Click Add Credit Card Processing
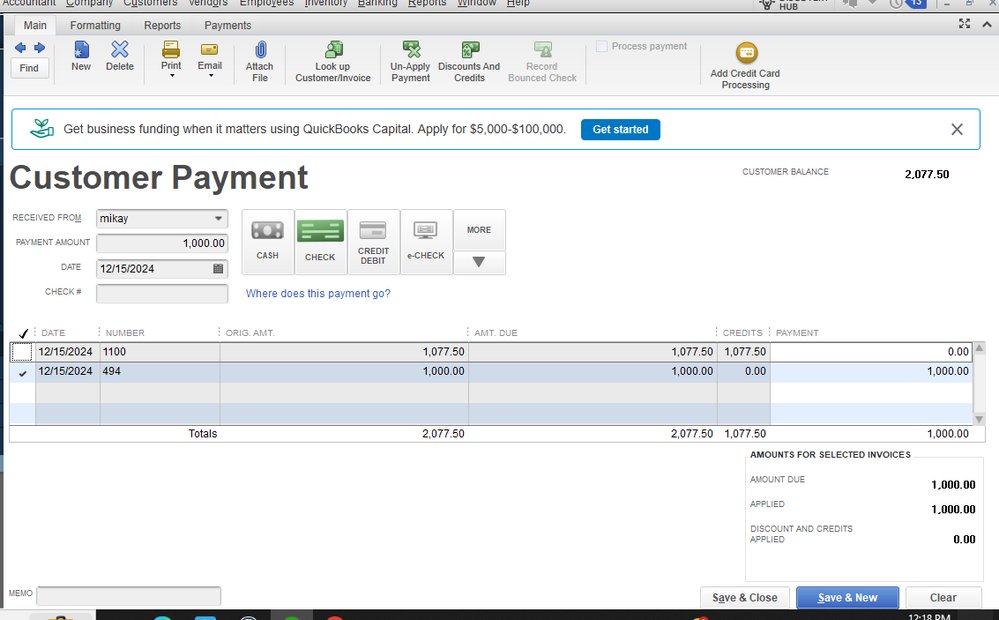This screenshot has height=620, width=999. 745,66
